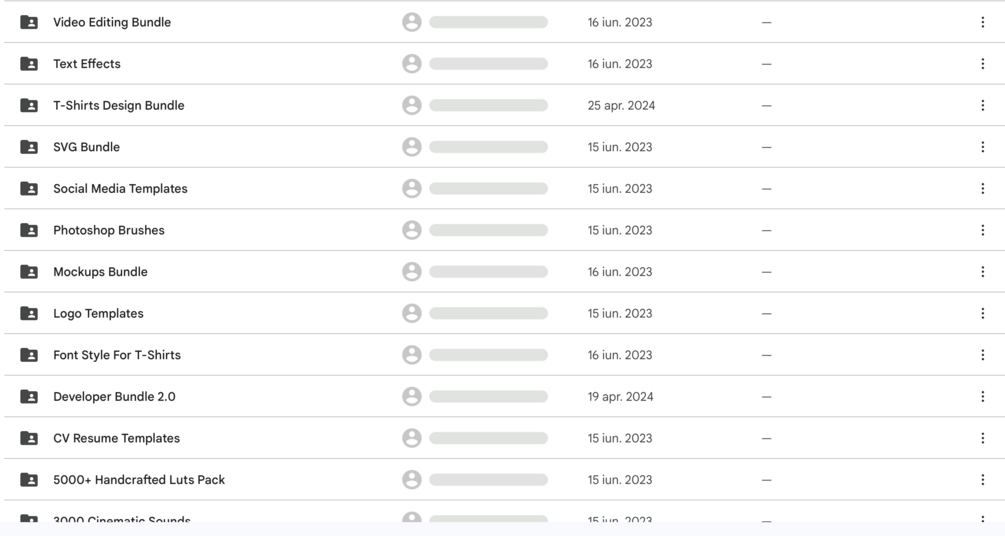Image resolution: width=1005 pixels, height=536 pixels.
Task: Click the 25 apr. 2024 modified date
Action: pos(621,105)
